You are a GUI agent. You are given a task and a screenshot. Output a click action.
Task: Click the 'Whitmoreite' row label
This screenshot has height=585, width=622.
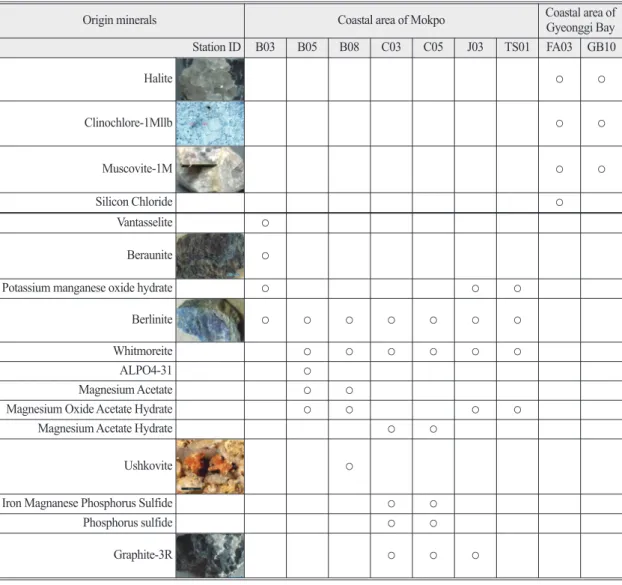click(x=142, y=351)
